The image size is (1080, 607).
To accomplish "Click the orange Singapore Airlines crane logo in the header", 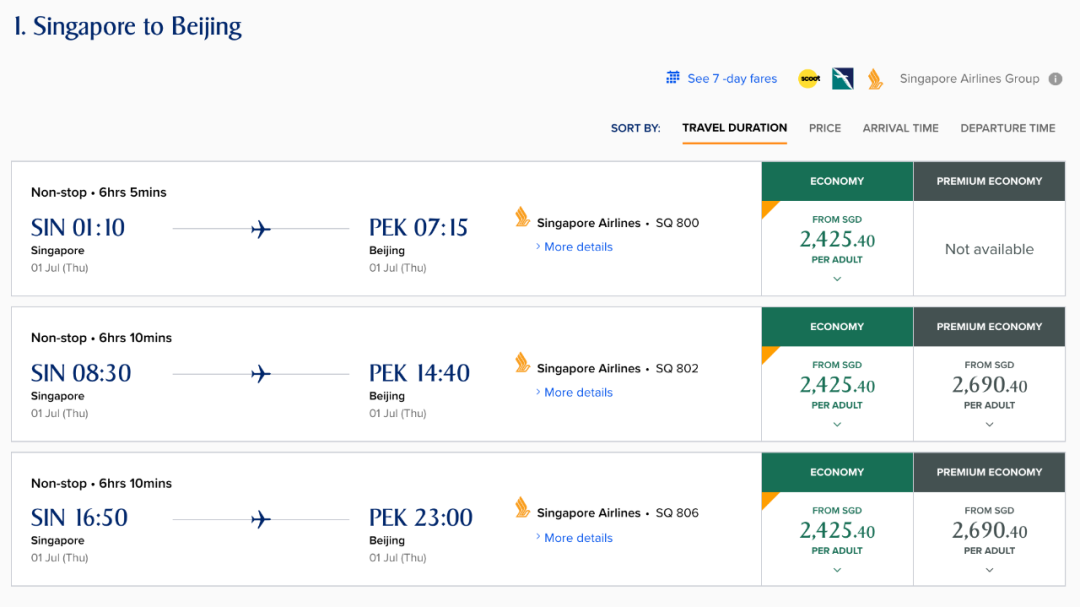I will point(875,79).
